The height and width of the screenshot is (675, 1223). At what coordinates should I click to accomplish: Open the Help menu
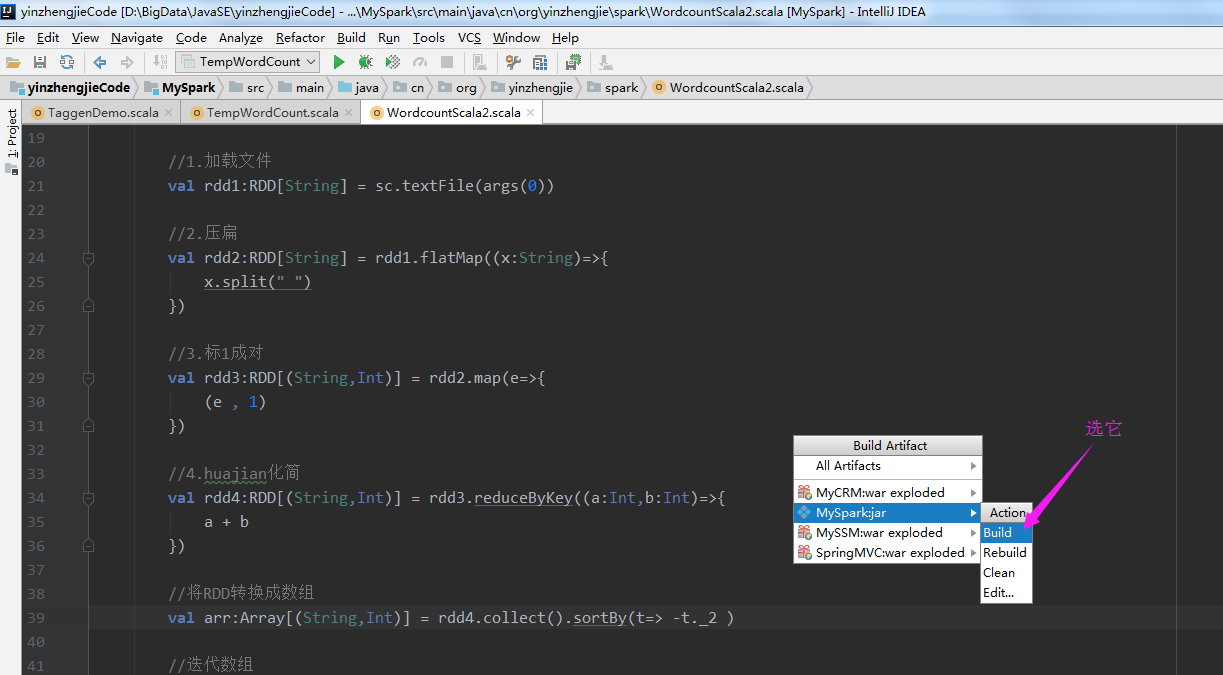coord(565,37)
